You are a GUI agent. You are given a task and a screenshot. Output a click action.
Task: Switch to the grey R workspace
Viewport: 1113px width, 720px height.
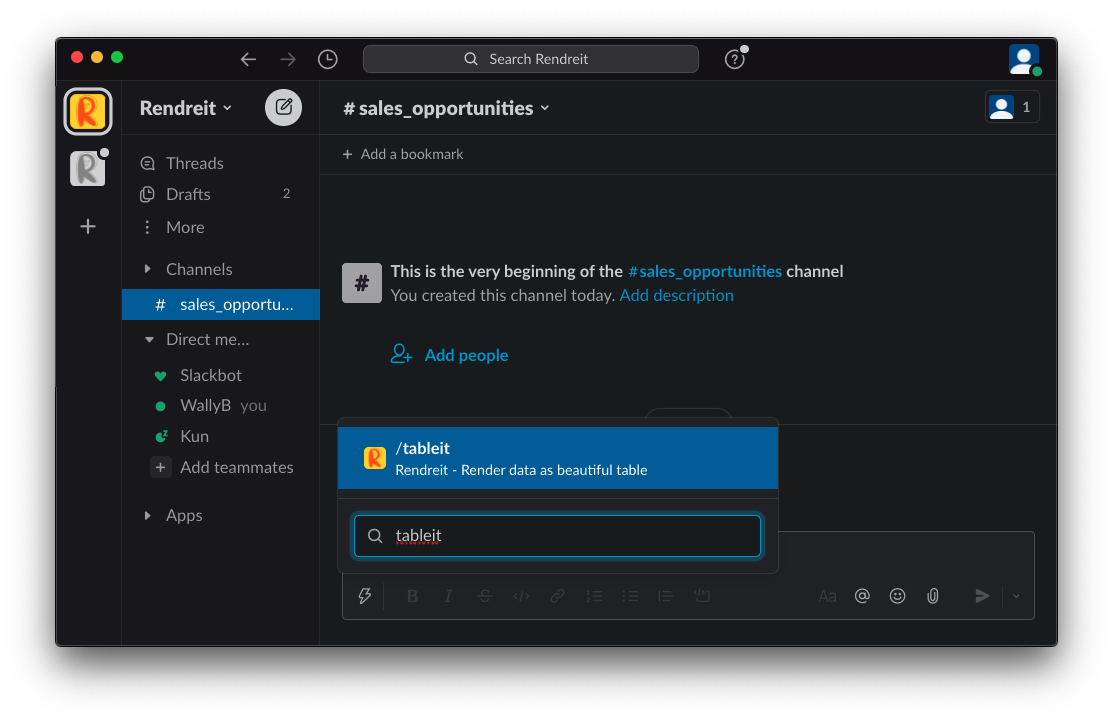[x=87, y=169]
